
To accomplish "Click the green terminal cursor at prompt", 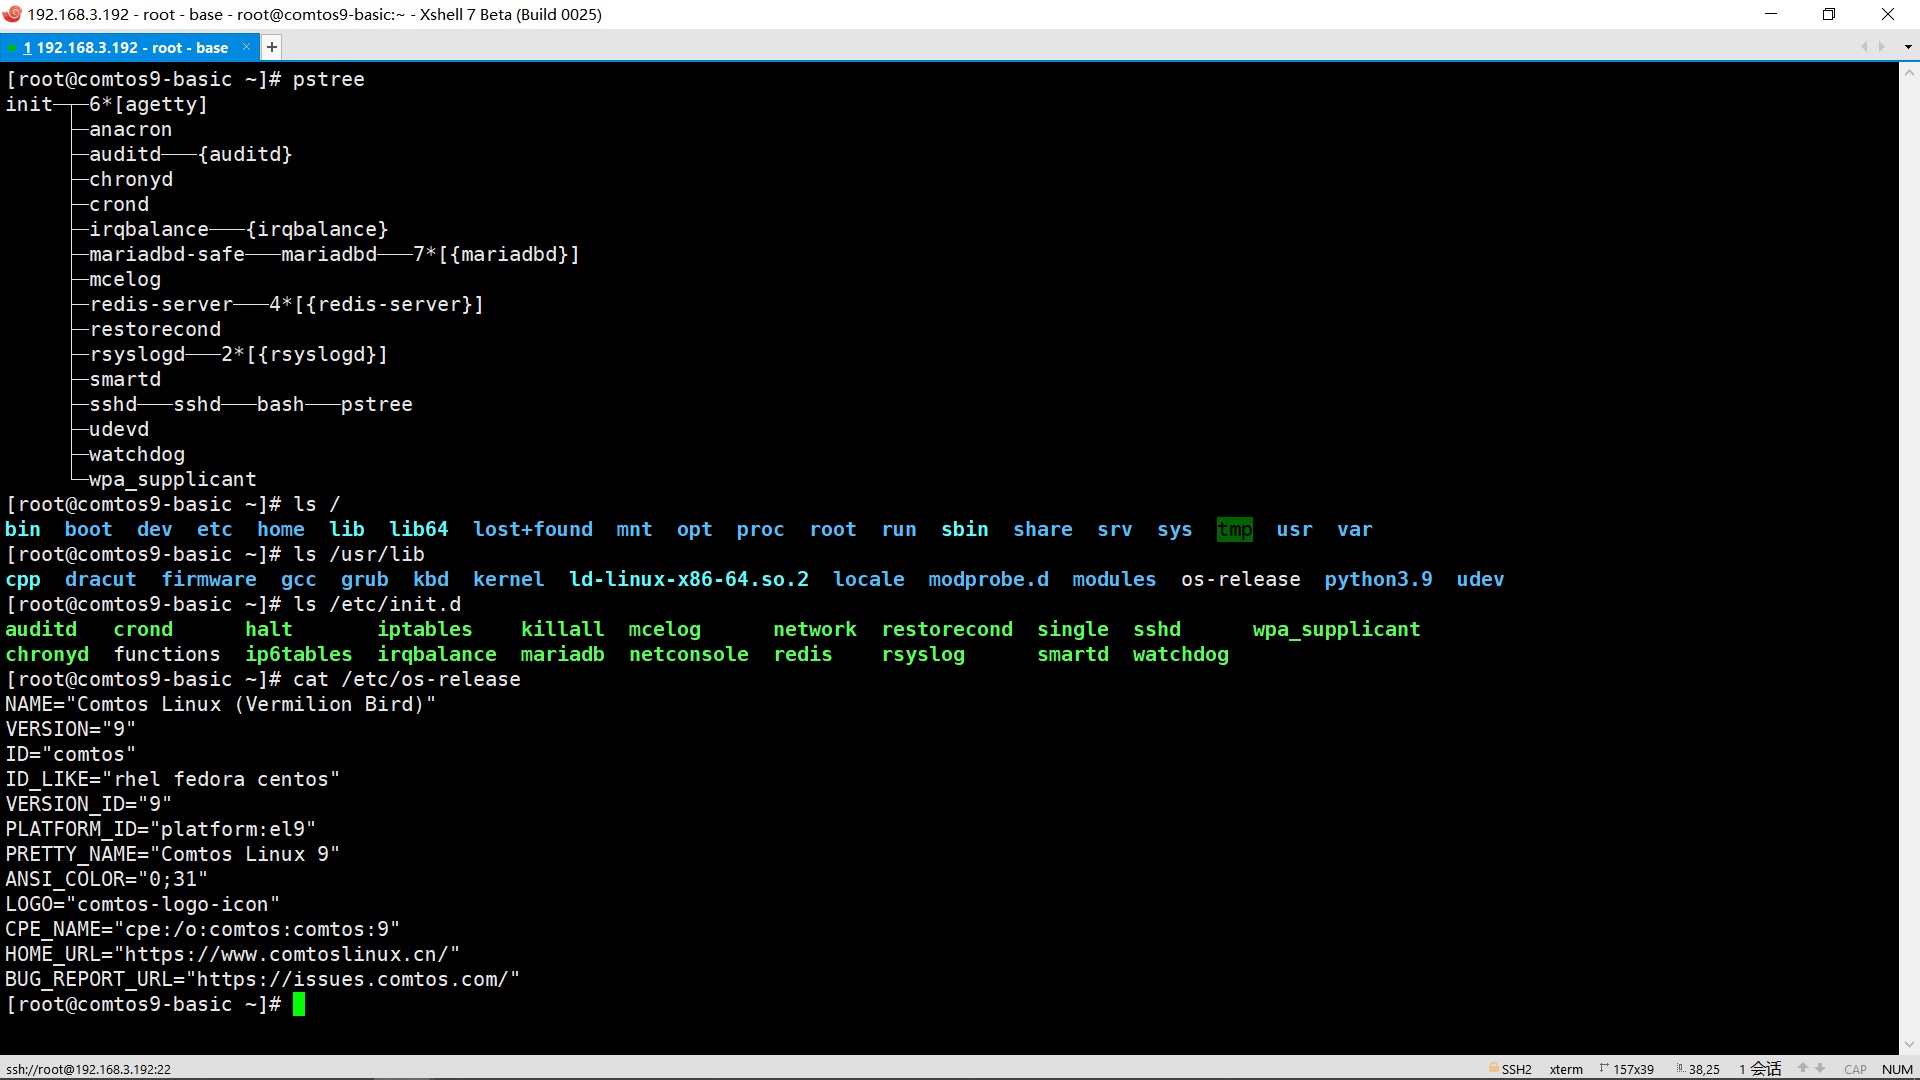I will point(298,1004).
